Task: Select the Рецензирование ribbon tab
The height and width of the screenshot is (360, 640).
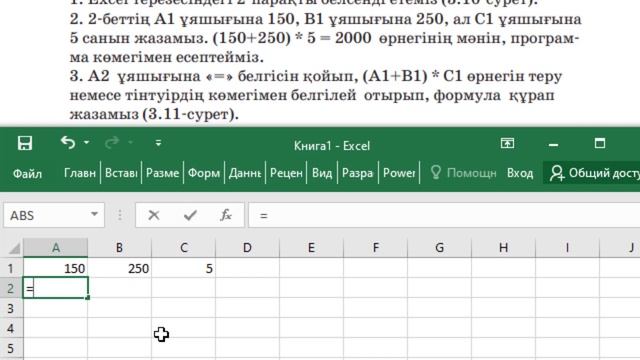Action: pyautogui.click(x=286, y=173)
